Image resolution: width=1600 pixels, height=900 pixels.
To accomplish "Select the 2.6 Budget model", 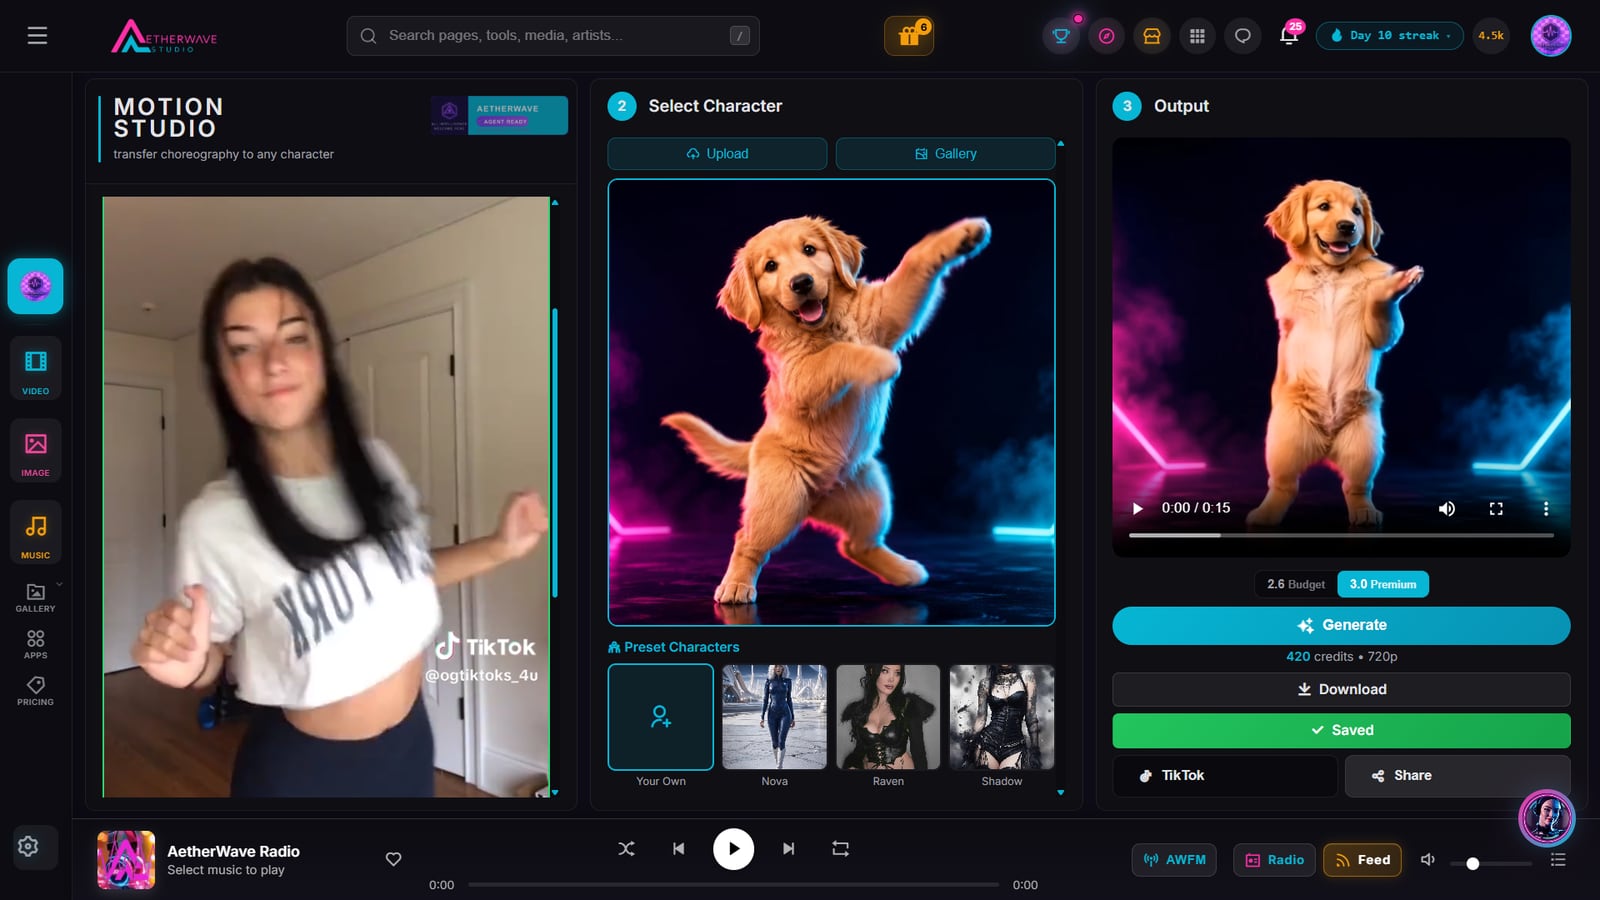I will (1296, 584).
